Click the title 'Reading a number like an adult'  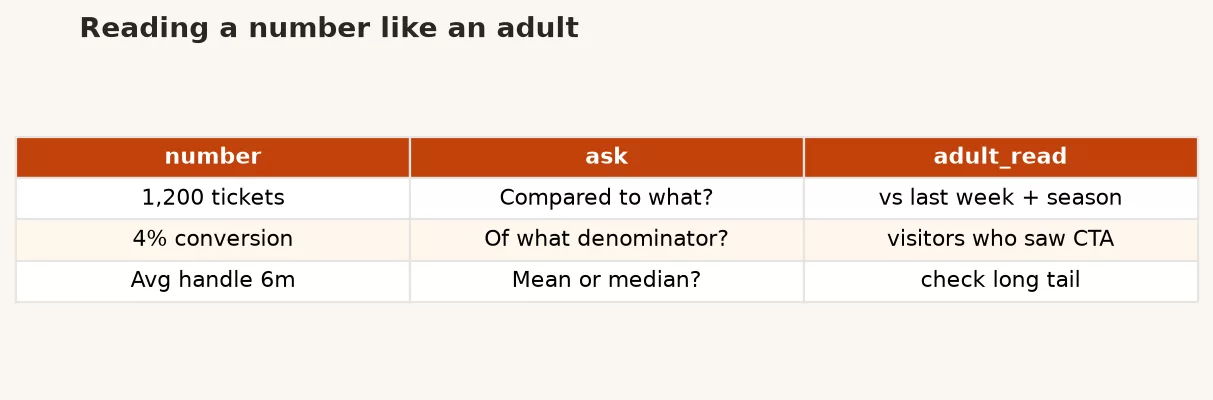tap(329, 29)
